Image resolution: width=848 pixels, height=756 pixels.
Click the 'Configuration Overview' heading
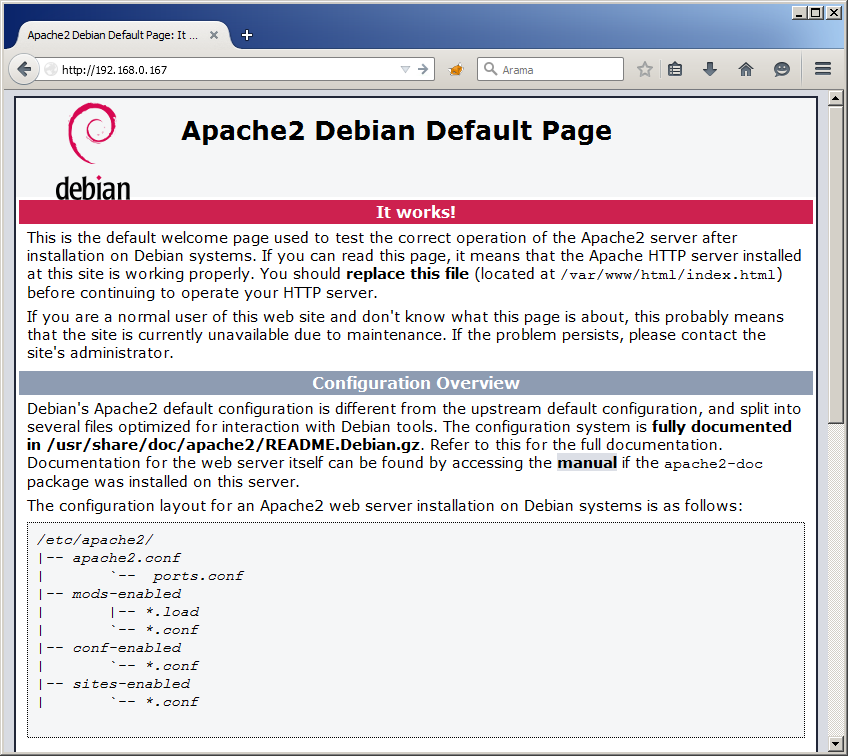pos(415,383)
